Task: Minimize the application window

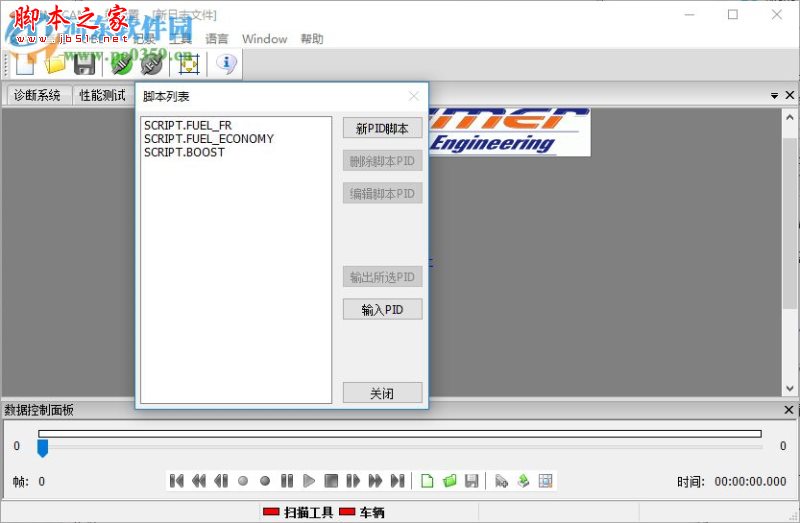Action: pyautogui.click(x=689, y=14)
